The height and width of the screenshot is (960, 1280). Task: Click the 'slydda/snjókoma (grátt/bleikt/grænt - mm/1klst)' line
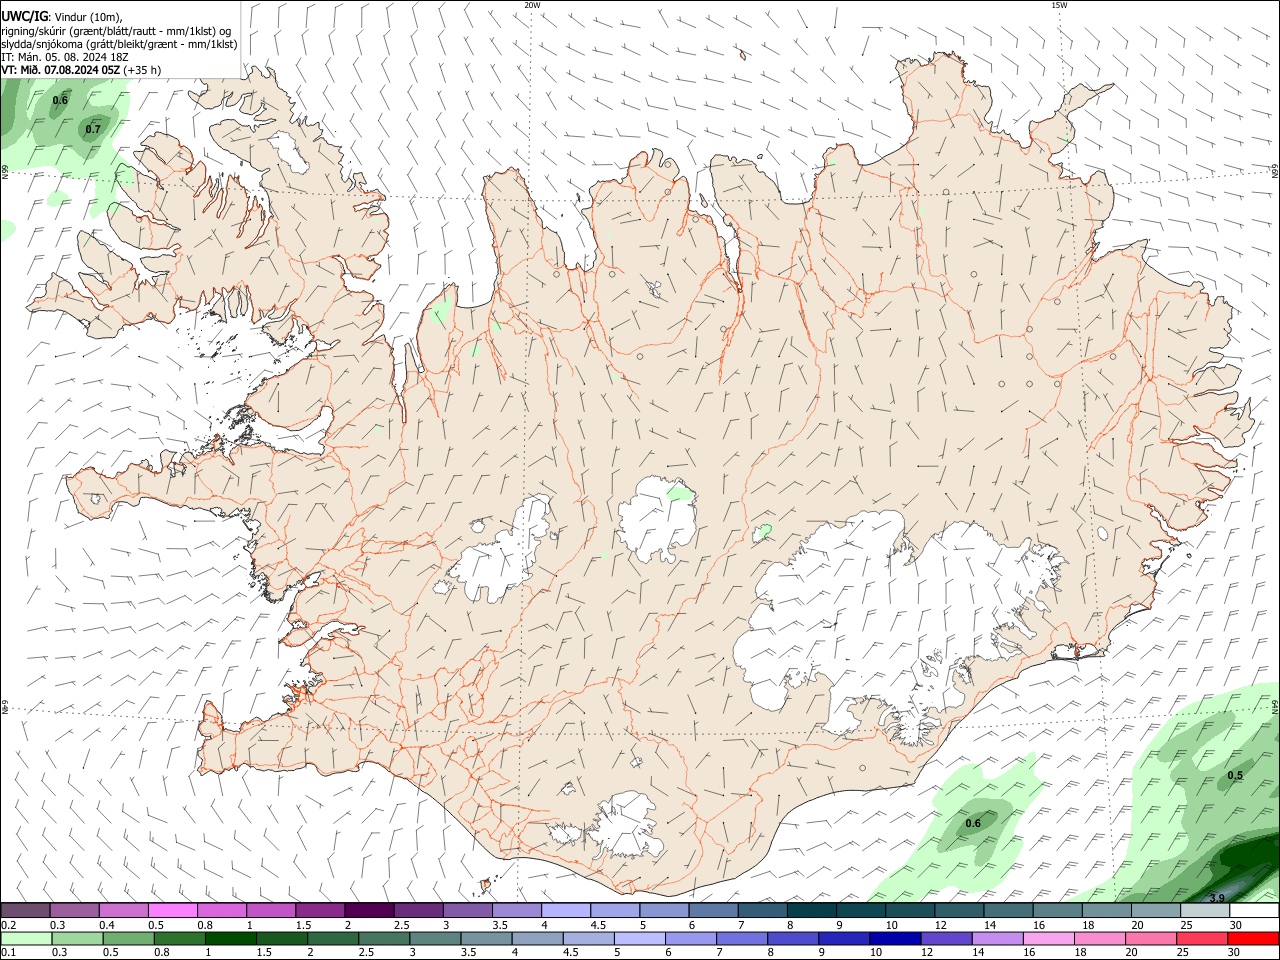pos(119,44)
